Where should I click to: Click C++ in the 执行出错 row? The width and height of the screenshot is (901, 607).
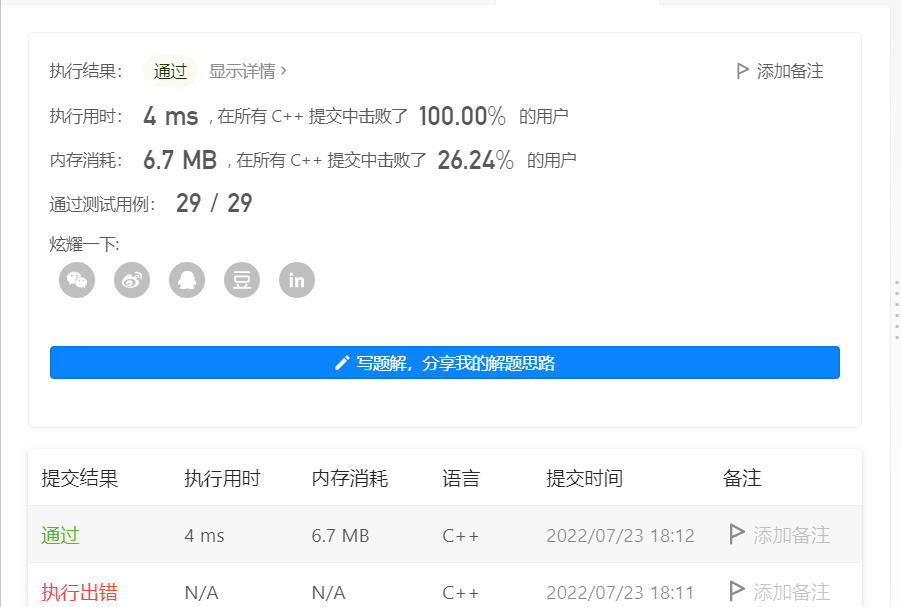460,593
